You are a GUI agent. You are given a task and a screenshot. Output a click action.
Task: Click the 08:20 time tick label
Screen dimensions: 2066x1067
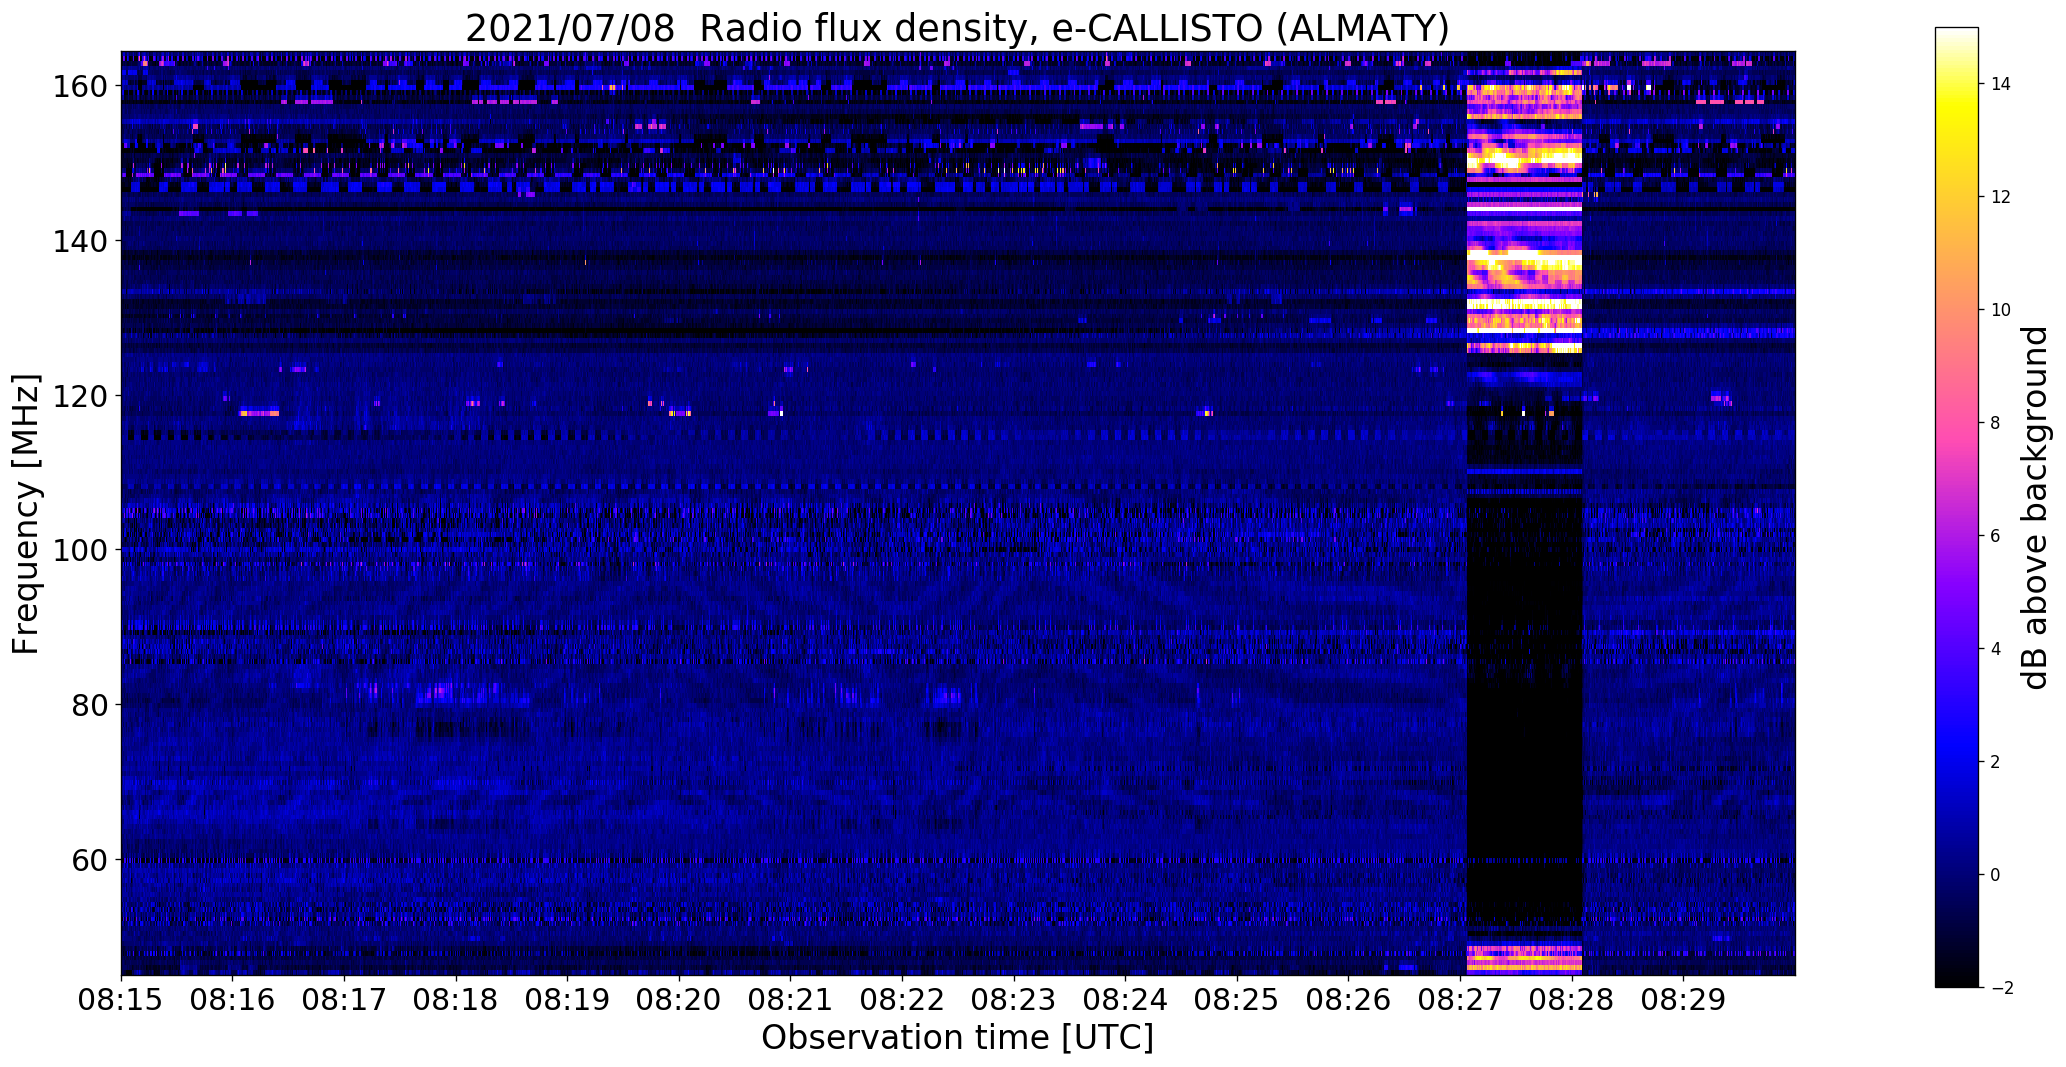pyautogui.click(x=679, y=1000)
